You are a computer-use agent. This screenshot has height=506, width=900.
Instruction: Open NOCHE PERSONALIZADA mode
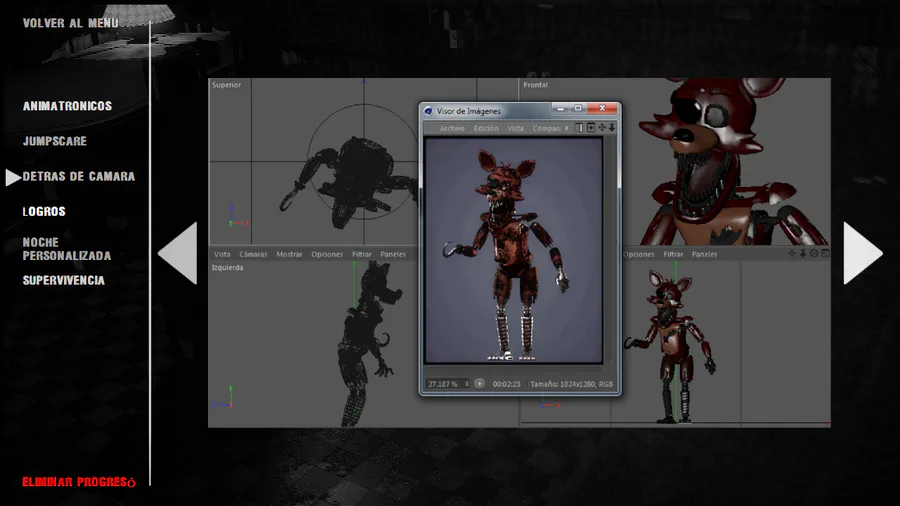tap(67, 249)
